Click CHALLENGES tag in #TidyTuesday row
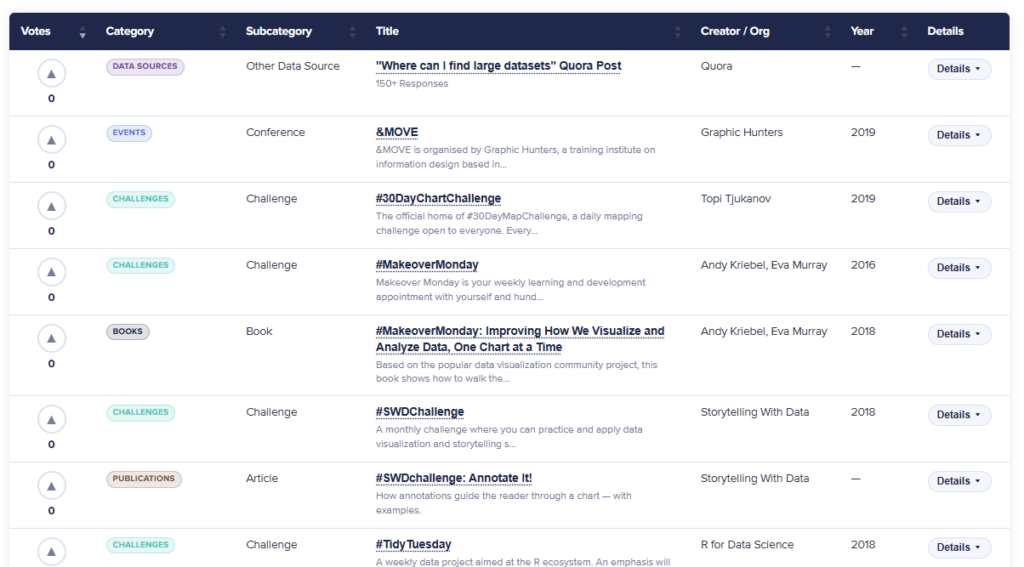 click(x=140, y=545)
